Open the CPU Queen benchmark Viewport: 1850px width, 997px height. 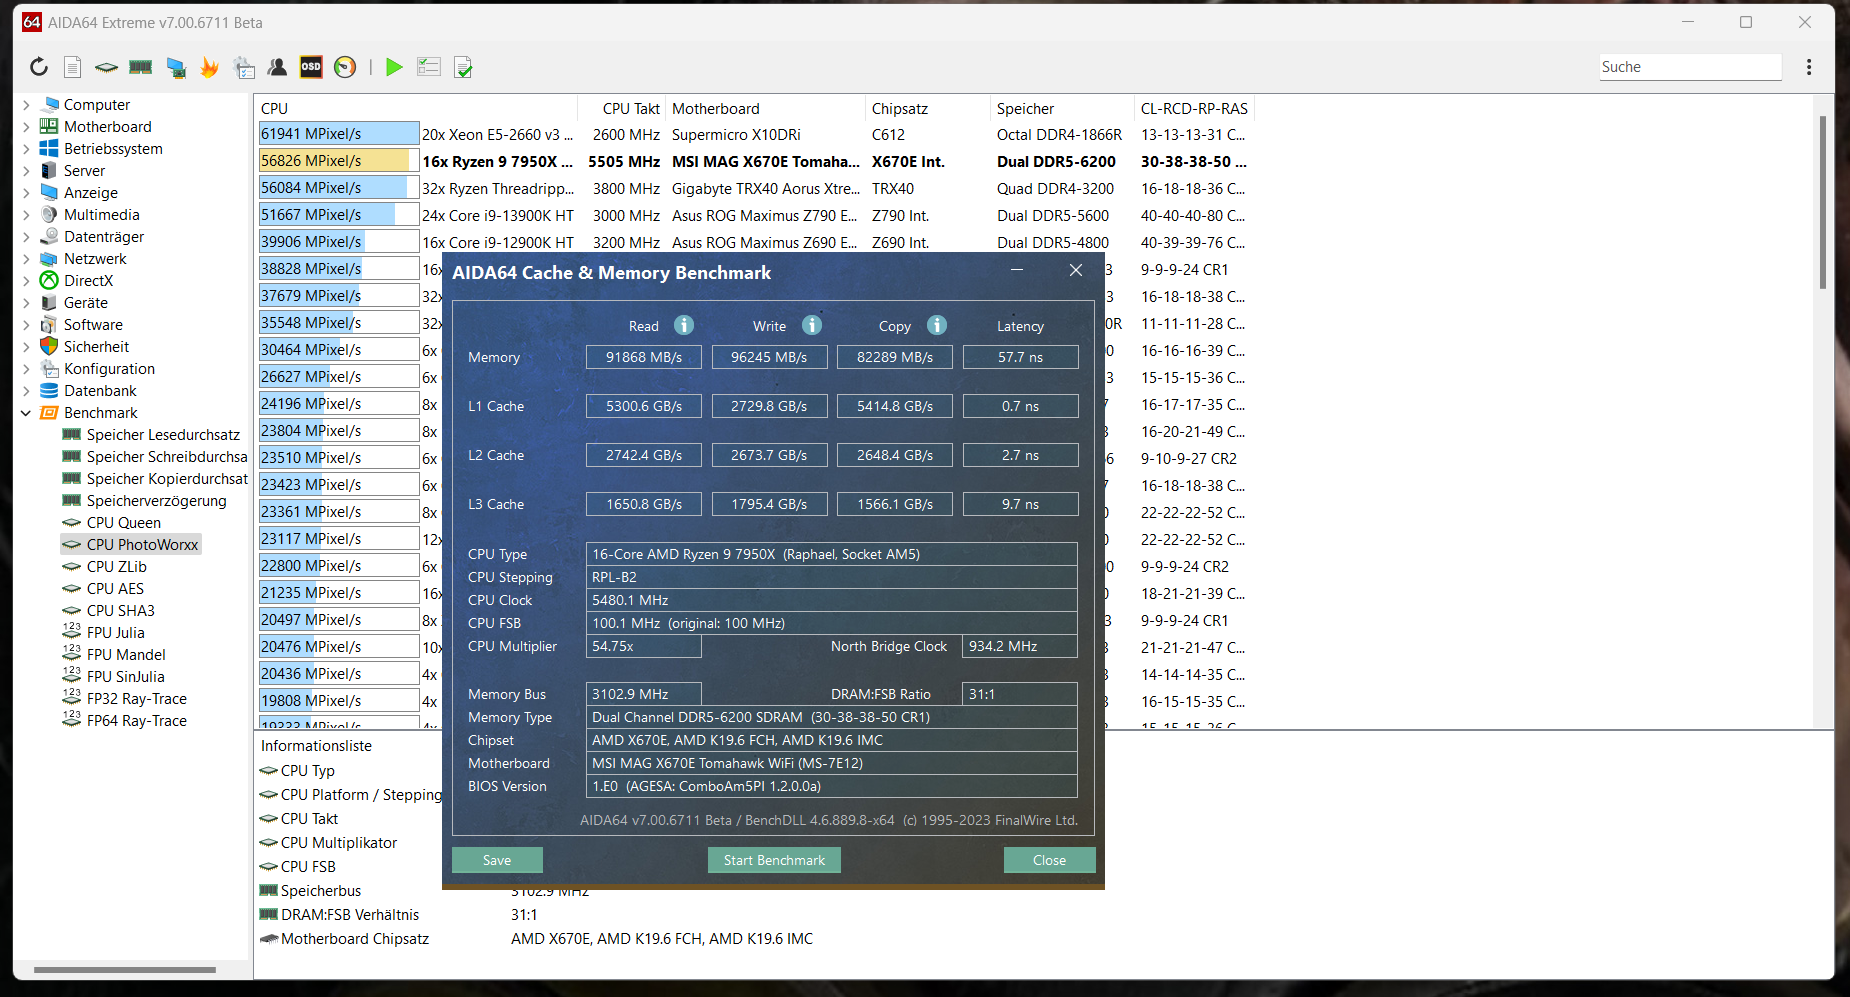(123, 522)
